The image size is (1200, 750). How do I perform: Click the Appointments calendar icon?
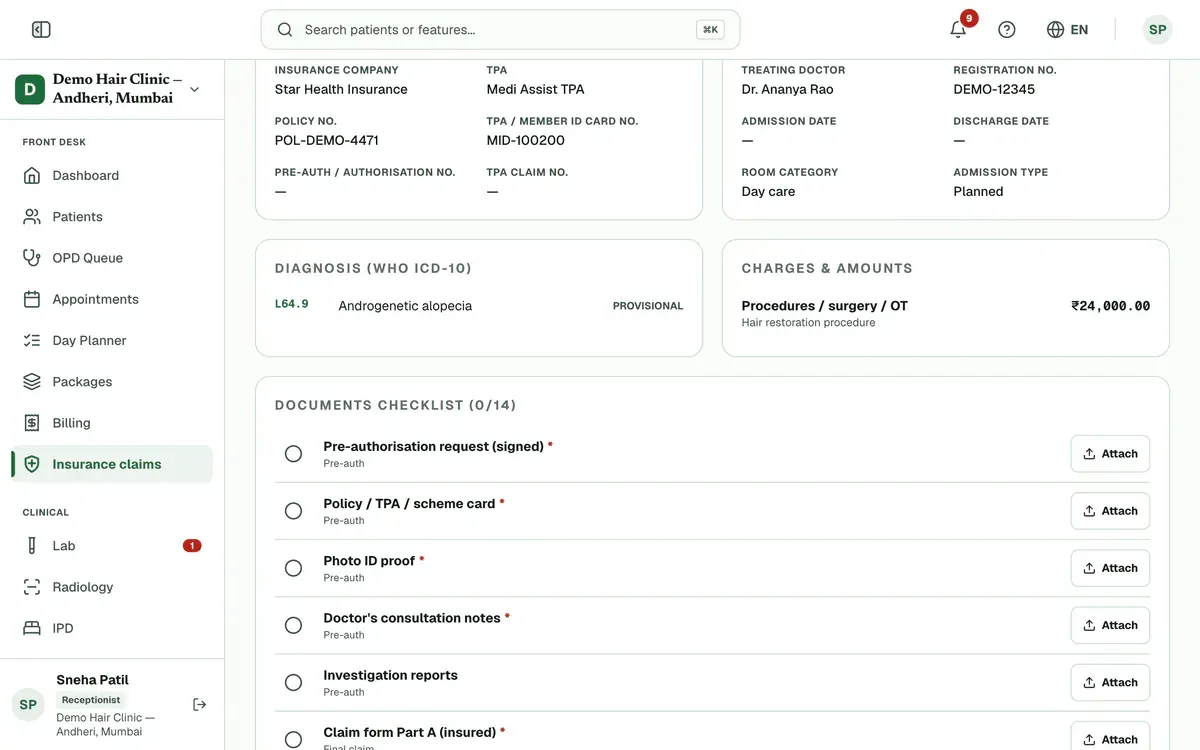tap(32, 299)
